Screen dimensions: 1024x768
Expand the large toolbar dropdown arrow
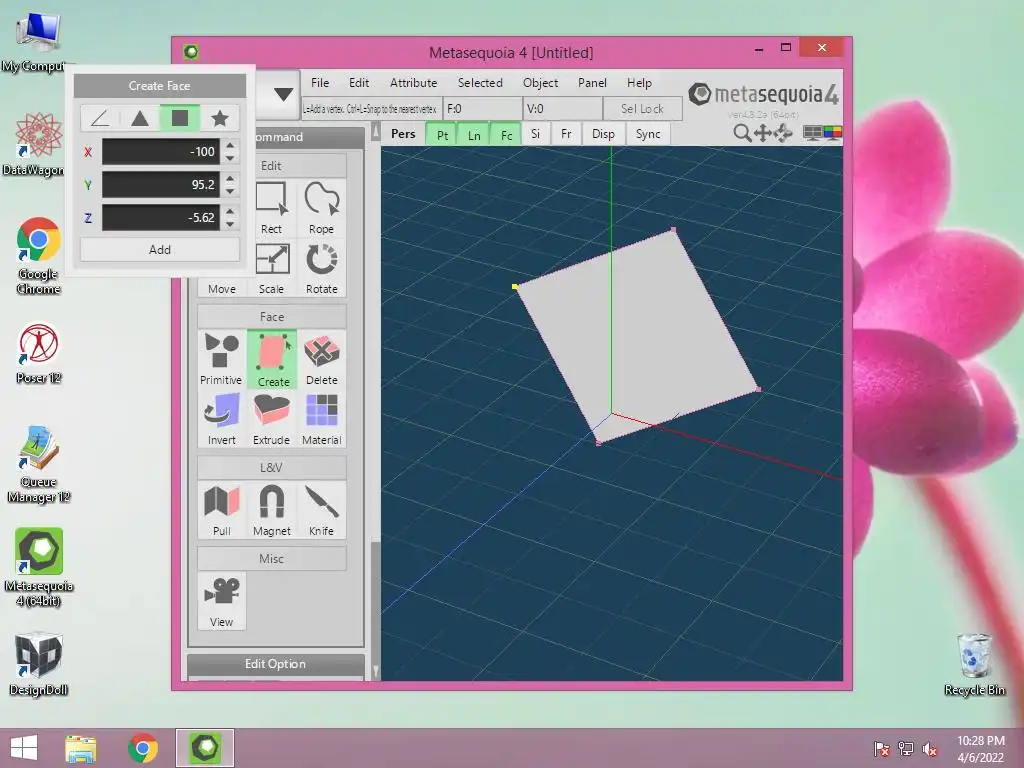[x=283, y=95]
